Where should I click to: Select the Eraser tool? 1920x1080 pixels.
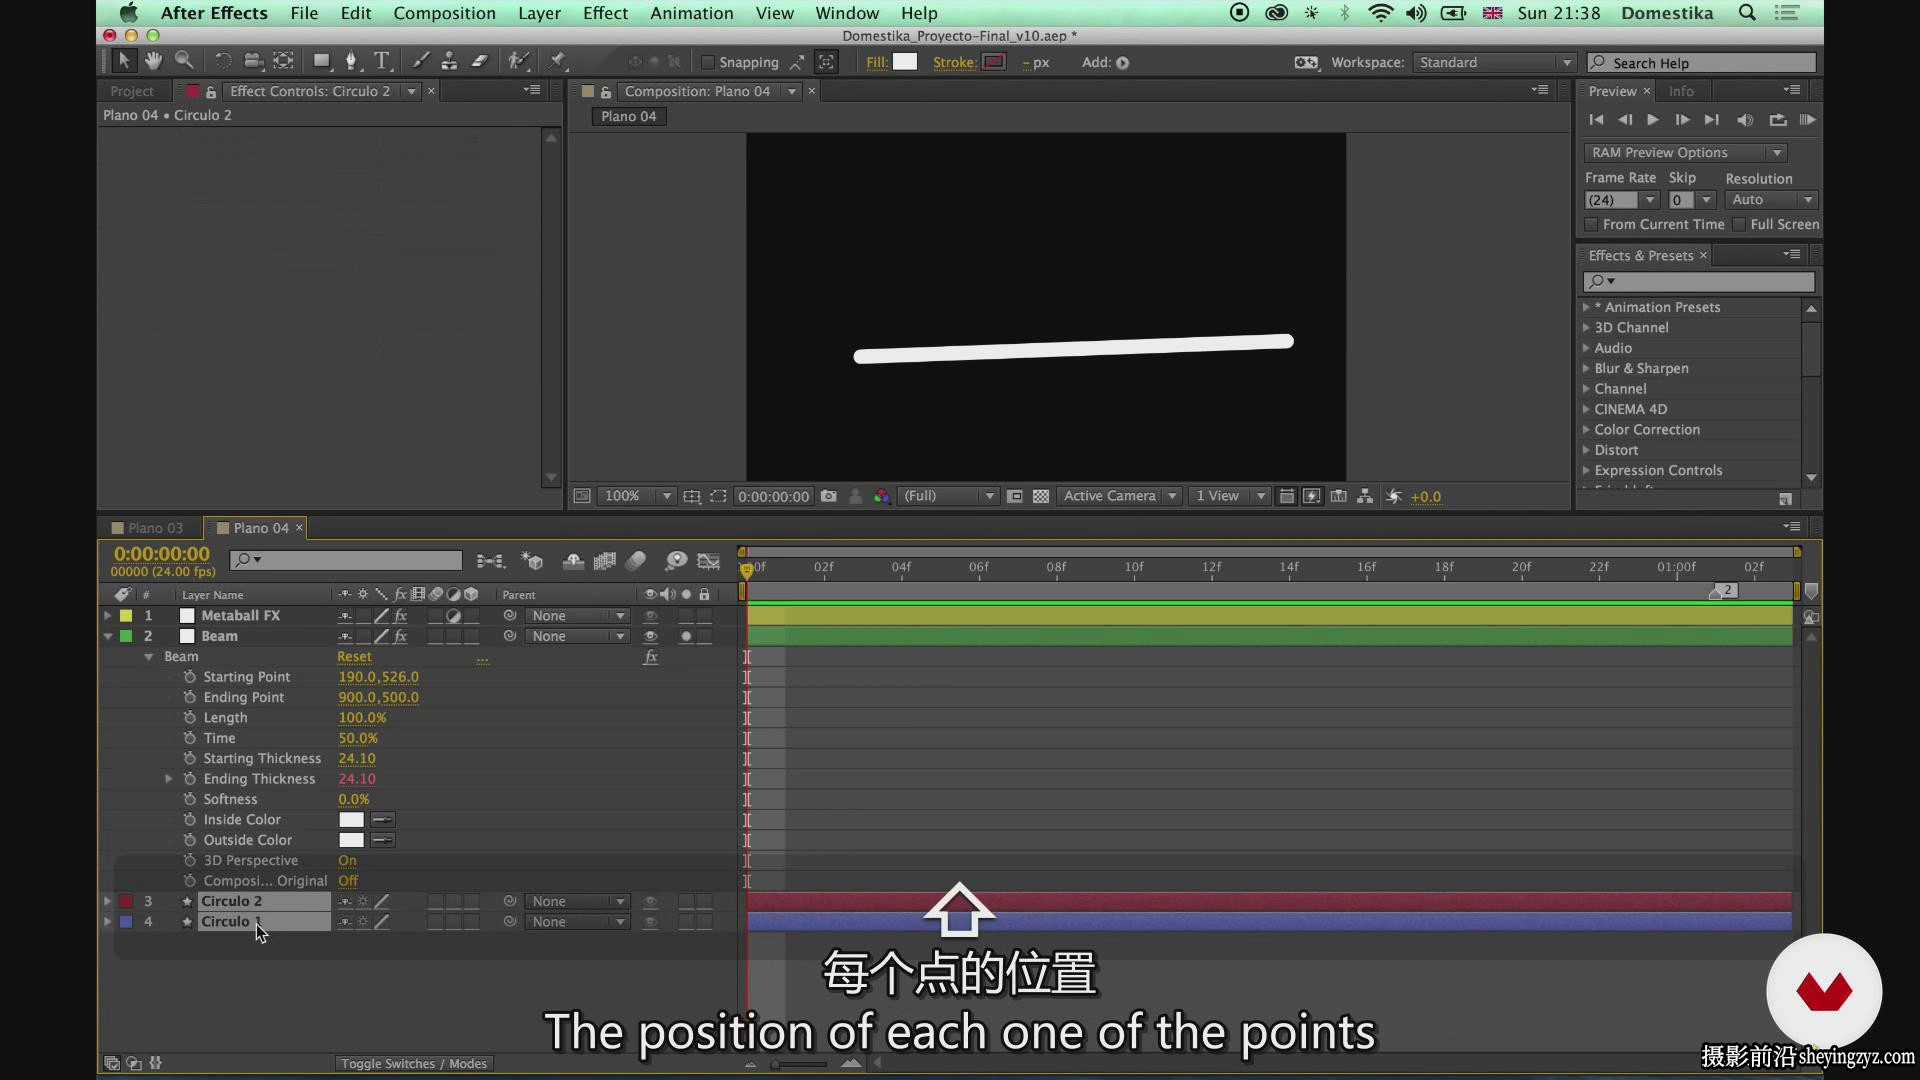tap(480, 61)
